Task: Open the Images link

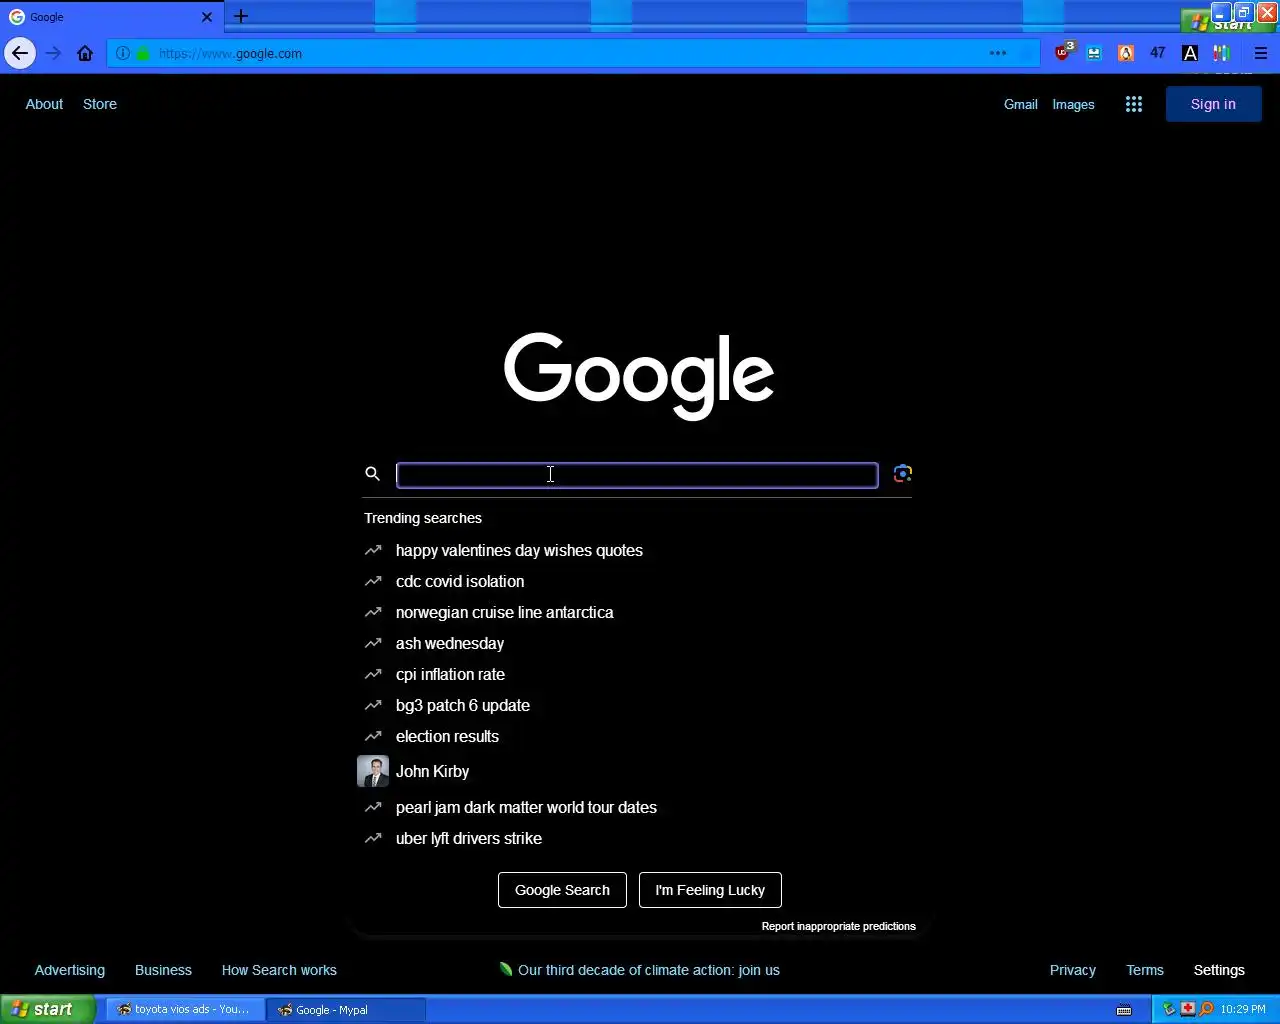Action: point(1073,104)
